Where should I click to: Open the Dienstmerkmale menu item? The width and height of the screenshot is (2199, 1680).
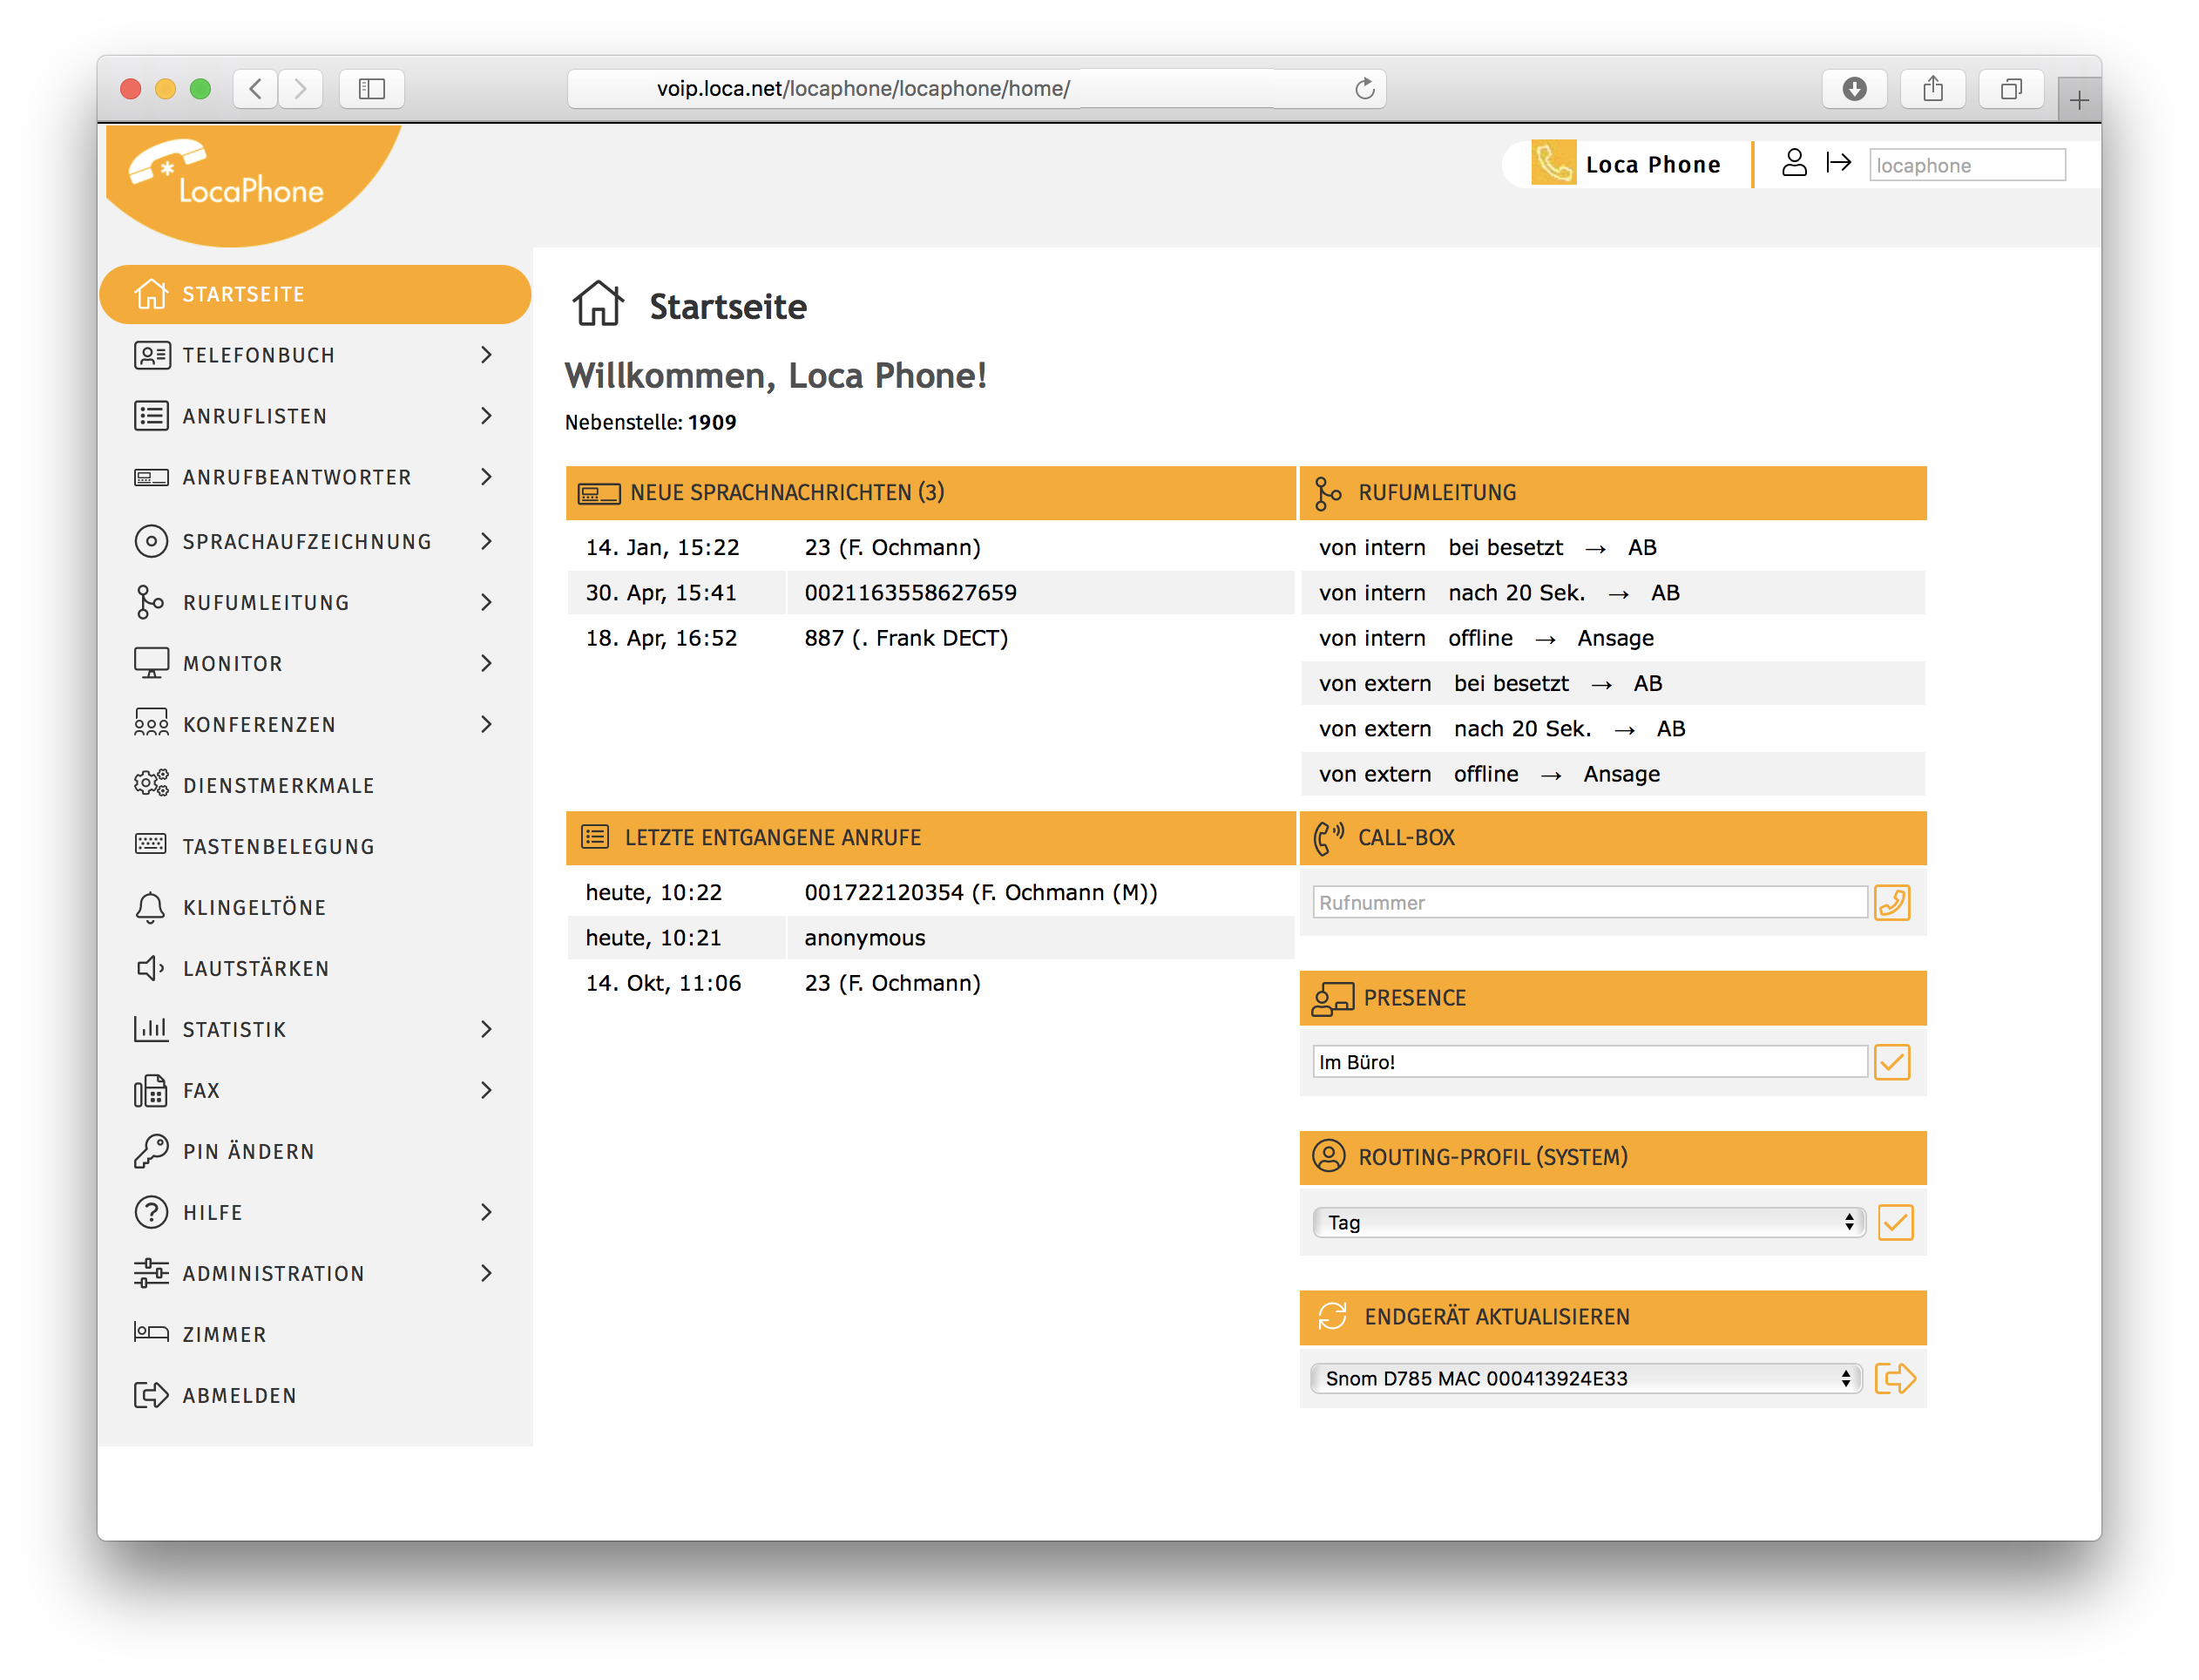(x=278, y=786)
